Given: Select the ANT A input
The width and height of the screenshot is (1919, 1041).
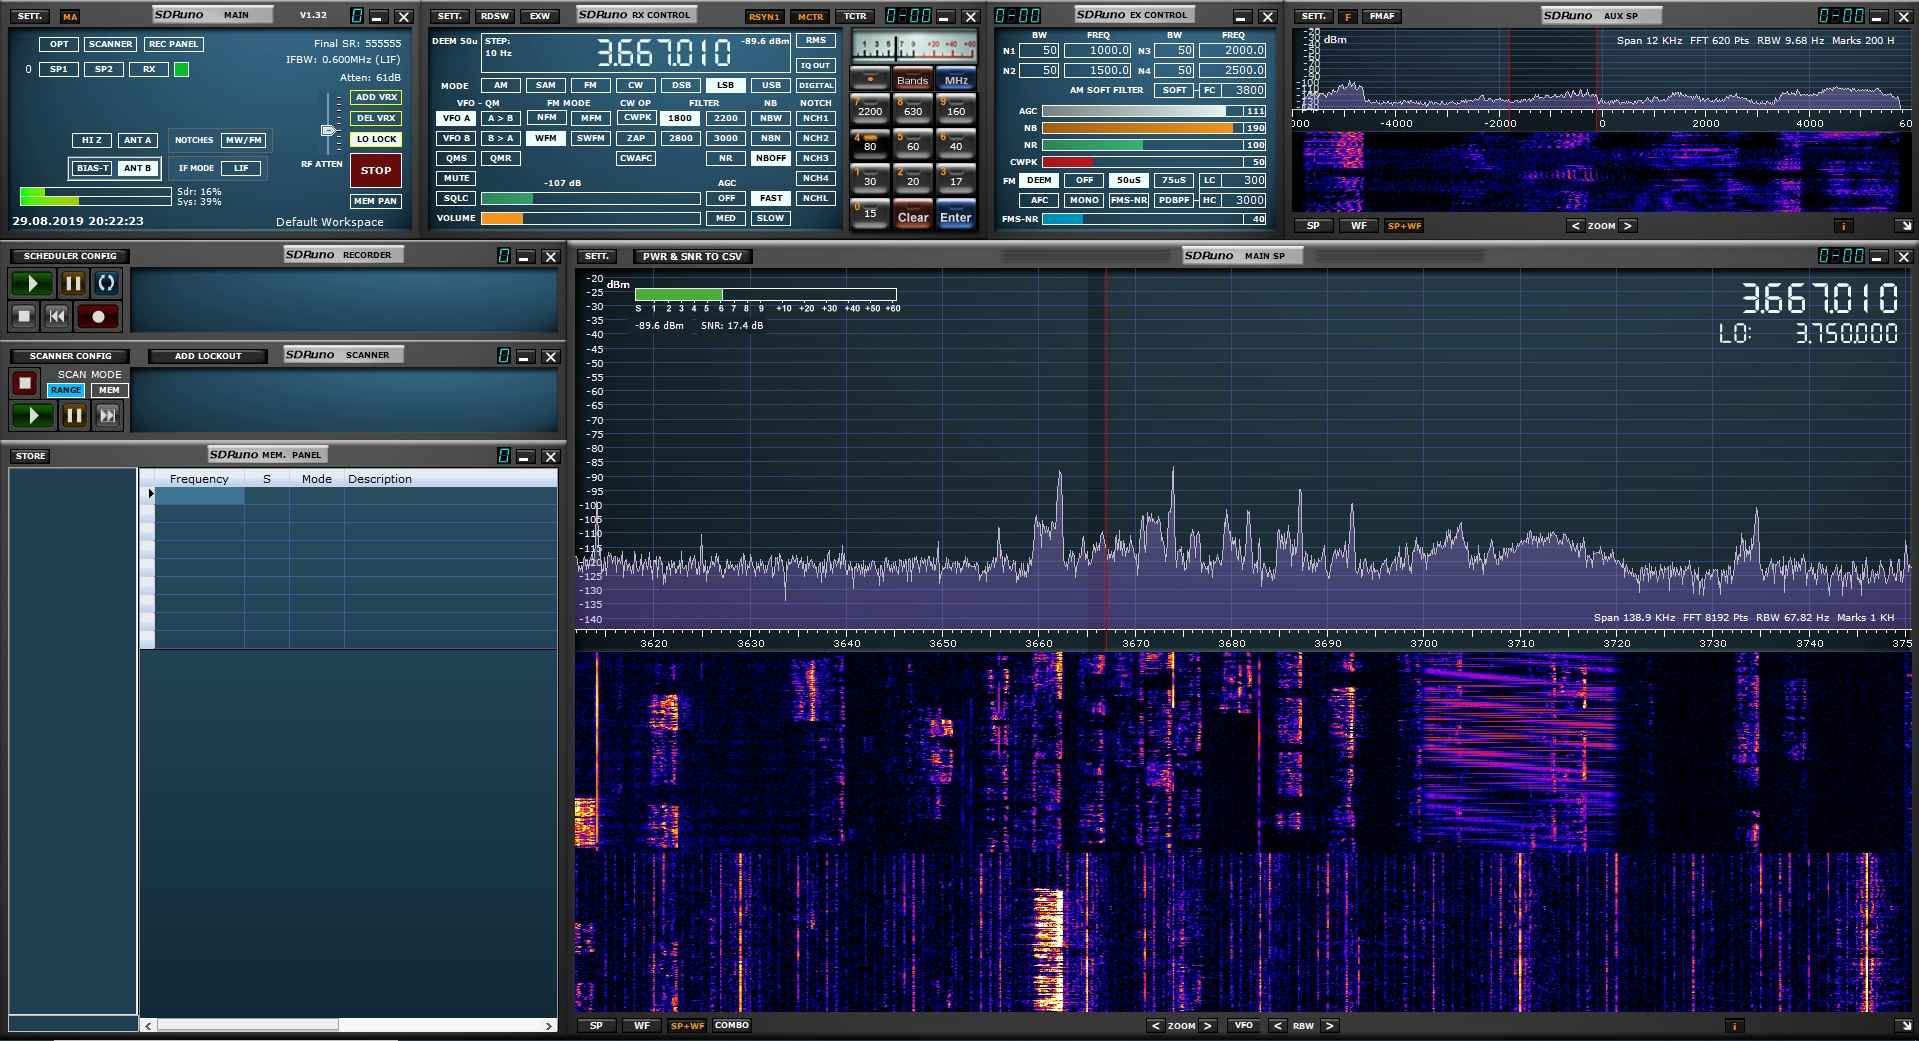Looking at the screenshot, I should click(x=137, y=140).
